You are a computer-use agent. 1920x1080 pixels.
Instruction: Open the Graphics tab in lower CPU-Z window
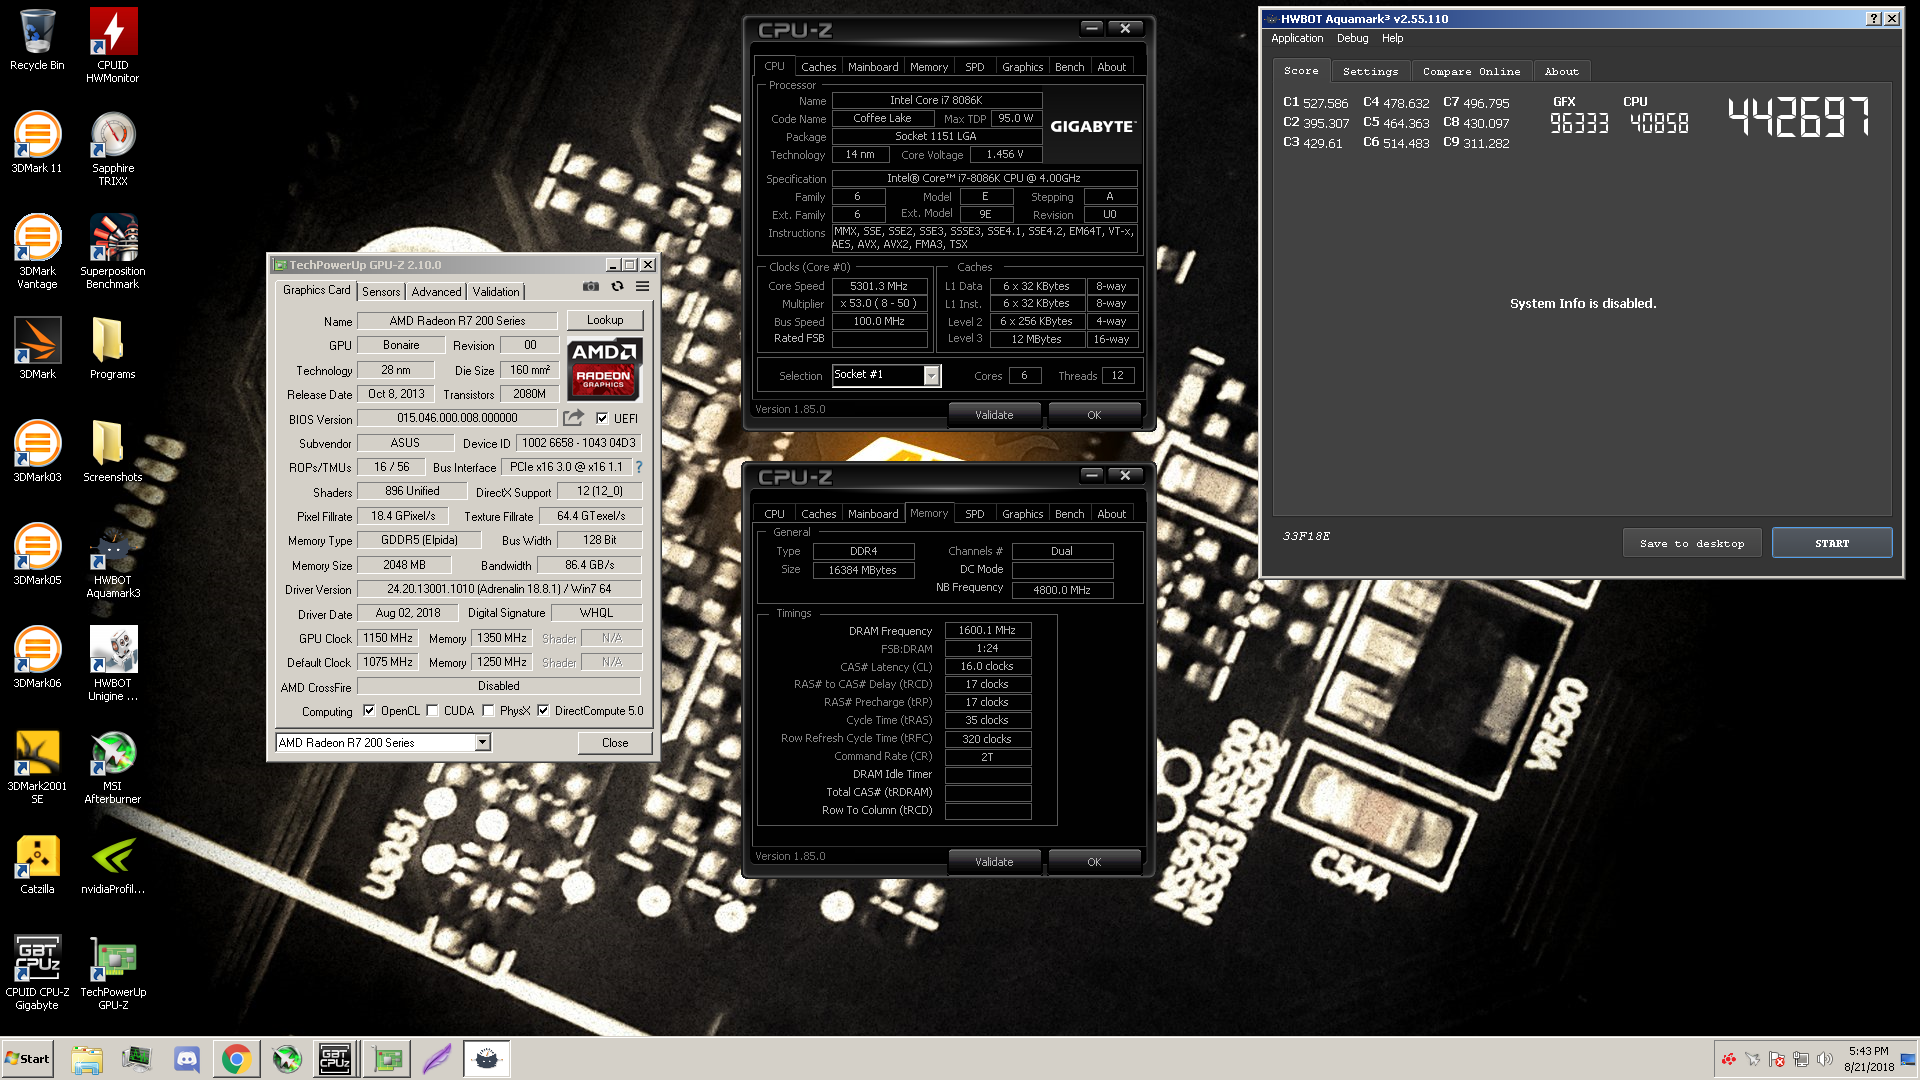coord(1022,514)
